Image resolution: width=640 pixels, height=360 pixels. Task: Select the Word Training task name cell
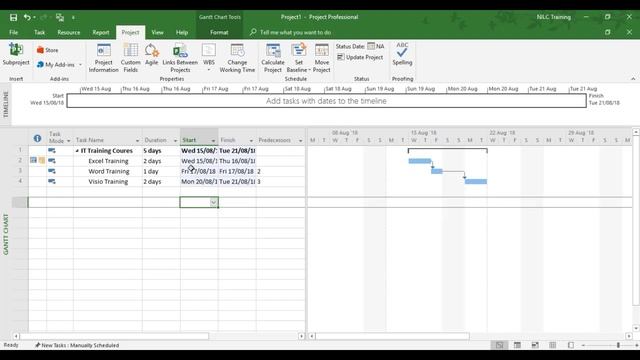[108, 171]
